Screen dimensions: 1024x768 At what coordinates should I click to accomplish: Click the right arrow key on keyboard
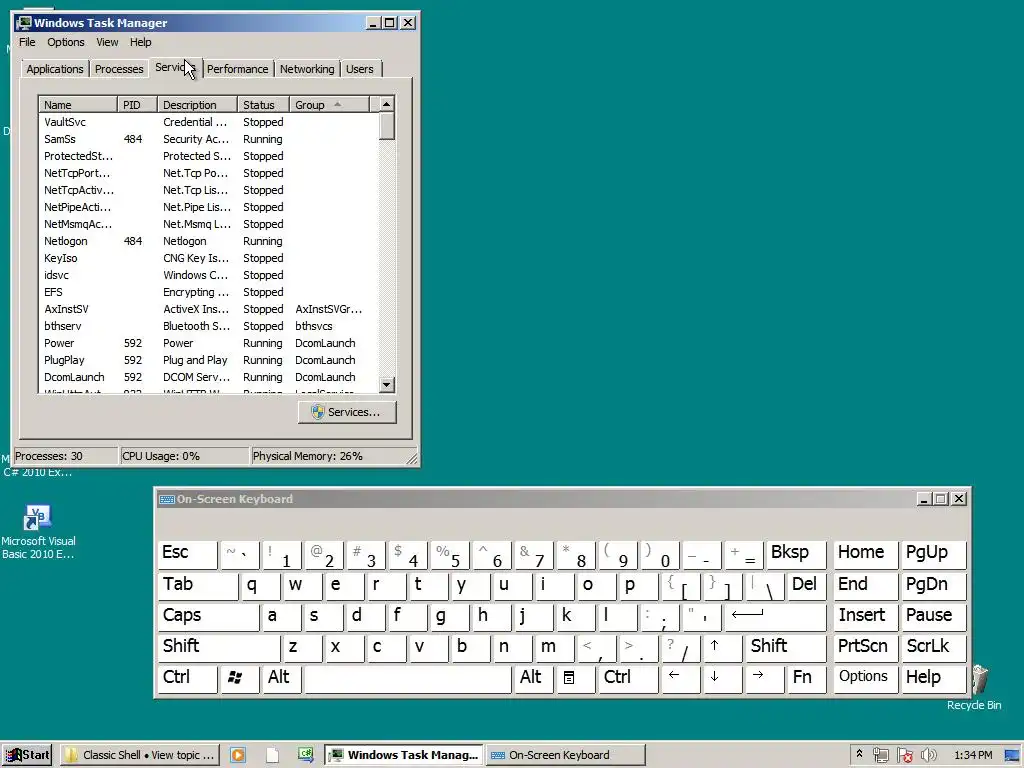[764, 679]
